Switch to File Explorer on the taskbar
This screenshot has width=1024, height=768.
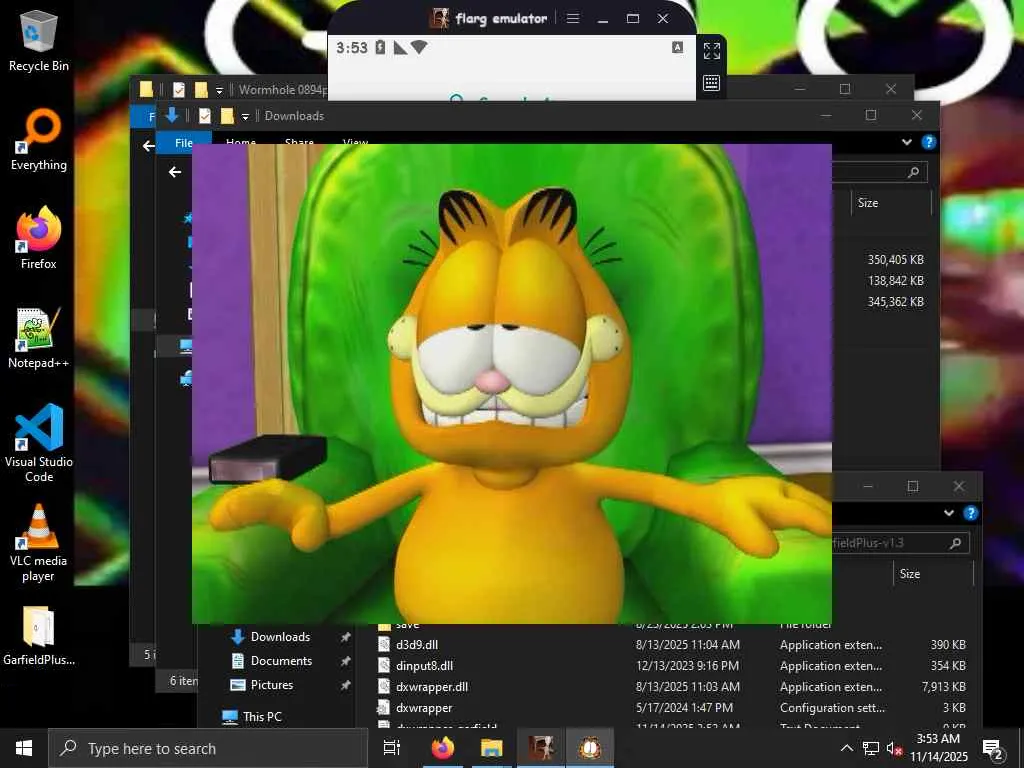click(492, 748)
